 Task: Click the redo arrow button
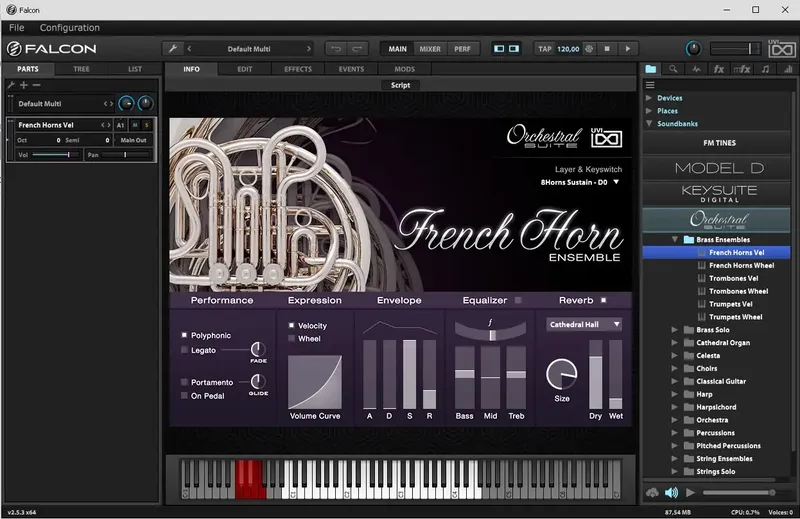[x=357, y=49]
